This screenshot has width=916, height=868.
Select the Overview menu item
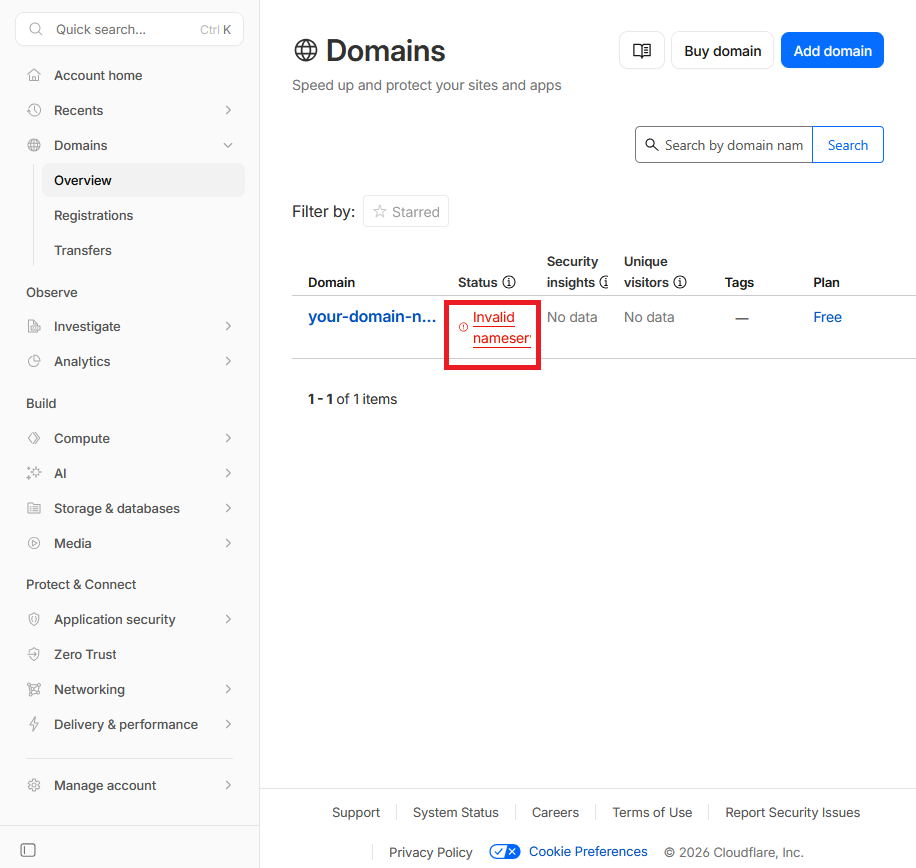point(143,180)
